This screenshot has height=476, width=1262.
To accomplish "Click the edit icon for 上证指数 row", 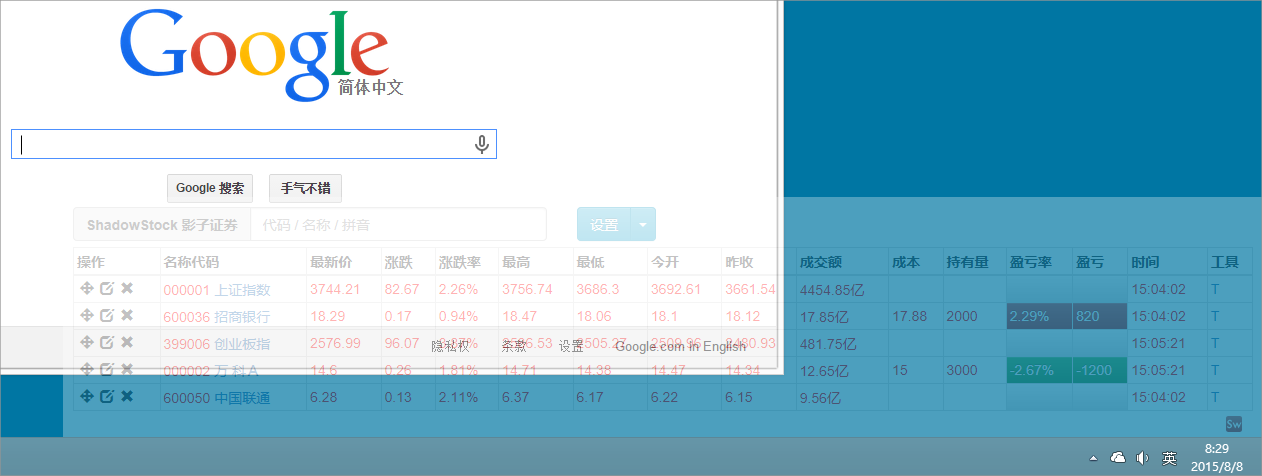I will click(x=107, y=289).
